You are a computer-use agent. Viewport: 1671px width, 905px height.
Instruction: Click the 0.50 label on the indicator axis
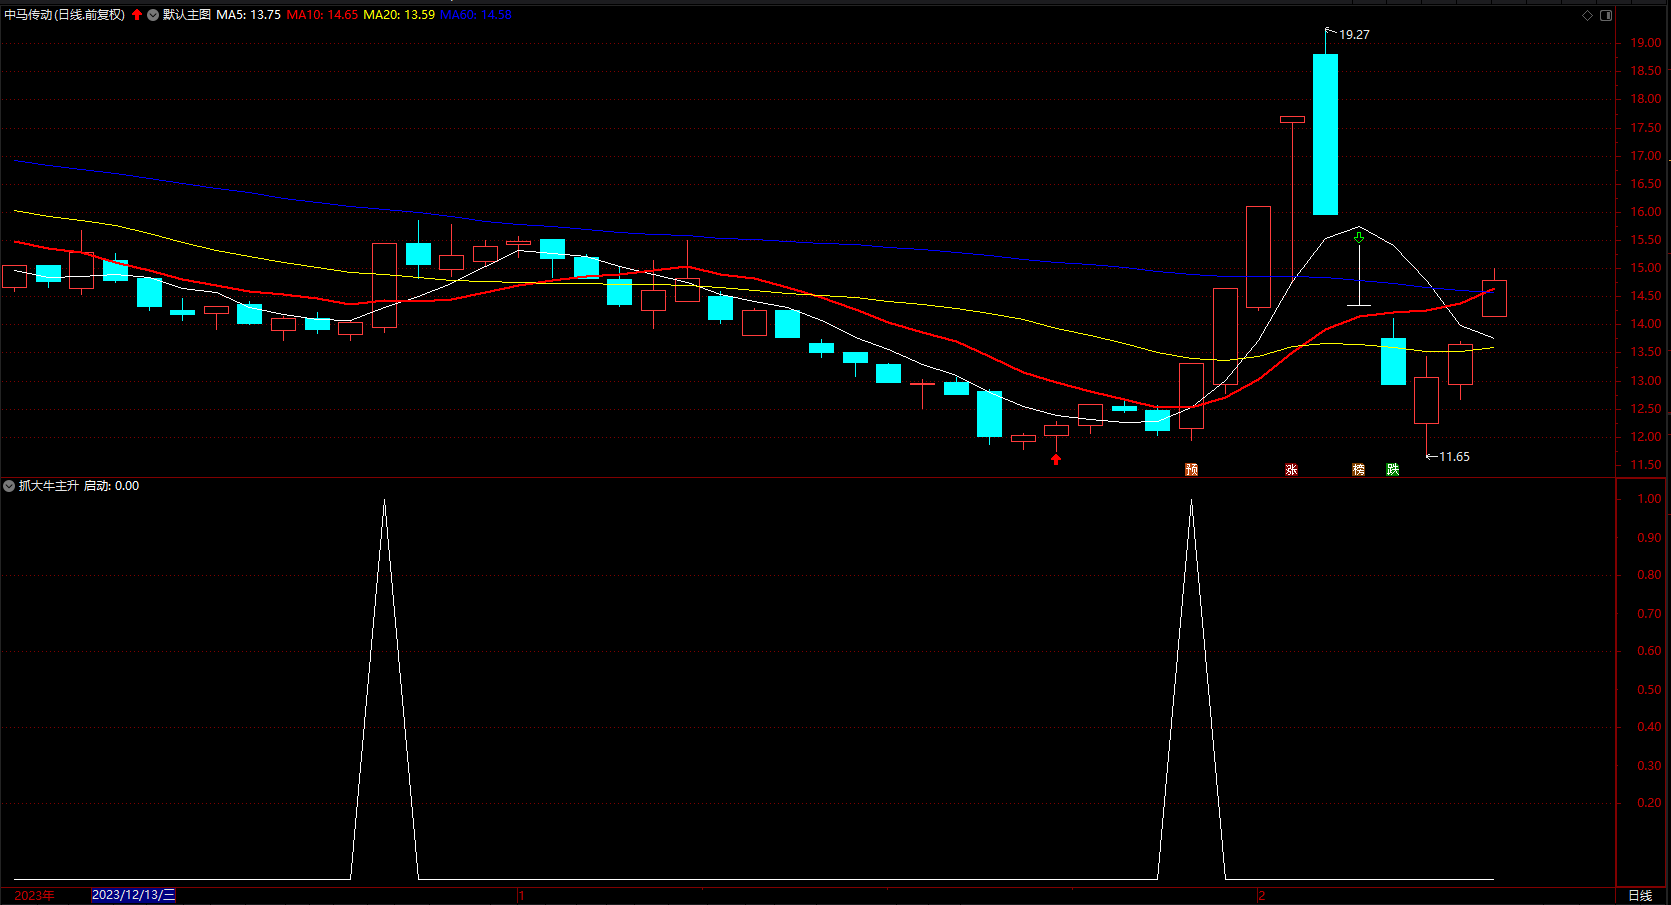(1649, 690)
